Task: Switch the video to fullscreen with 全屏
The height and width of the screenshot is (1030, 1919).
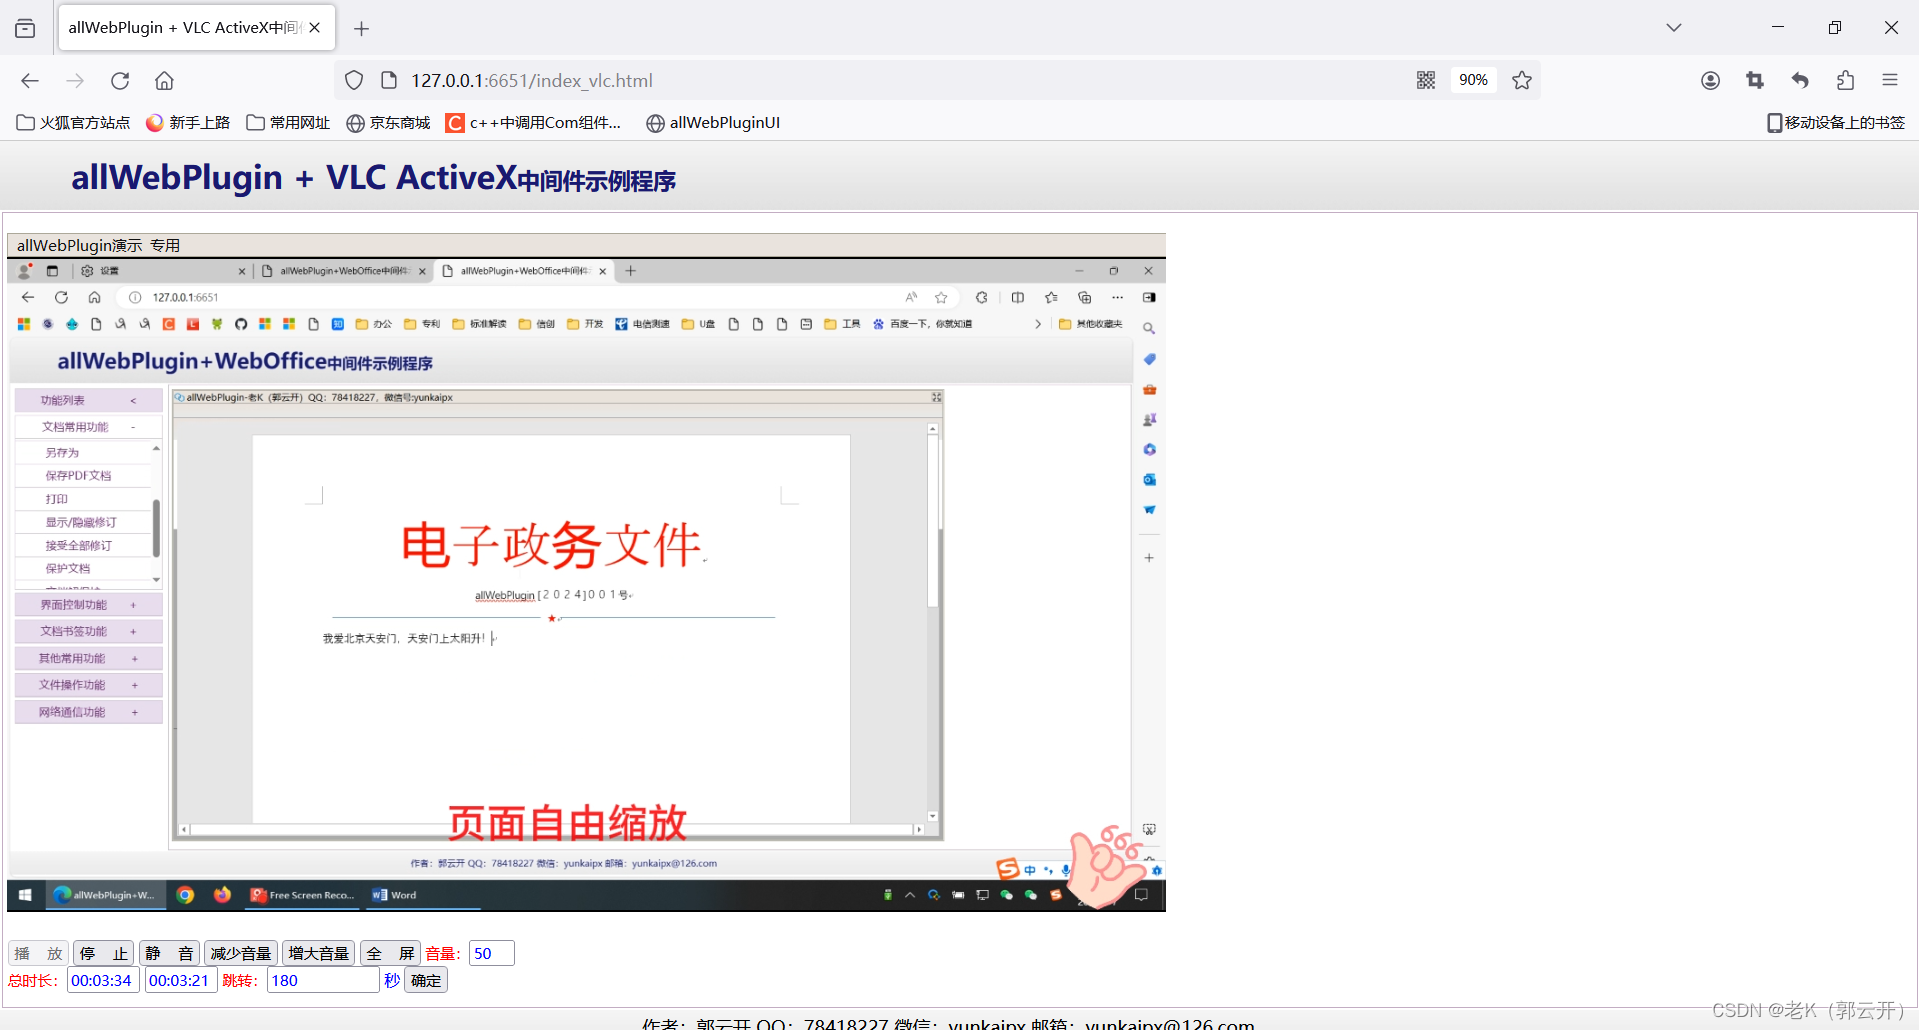Action: point(390,954)
